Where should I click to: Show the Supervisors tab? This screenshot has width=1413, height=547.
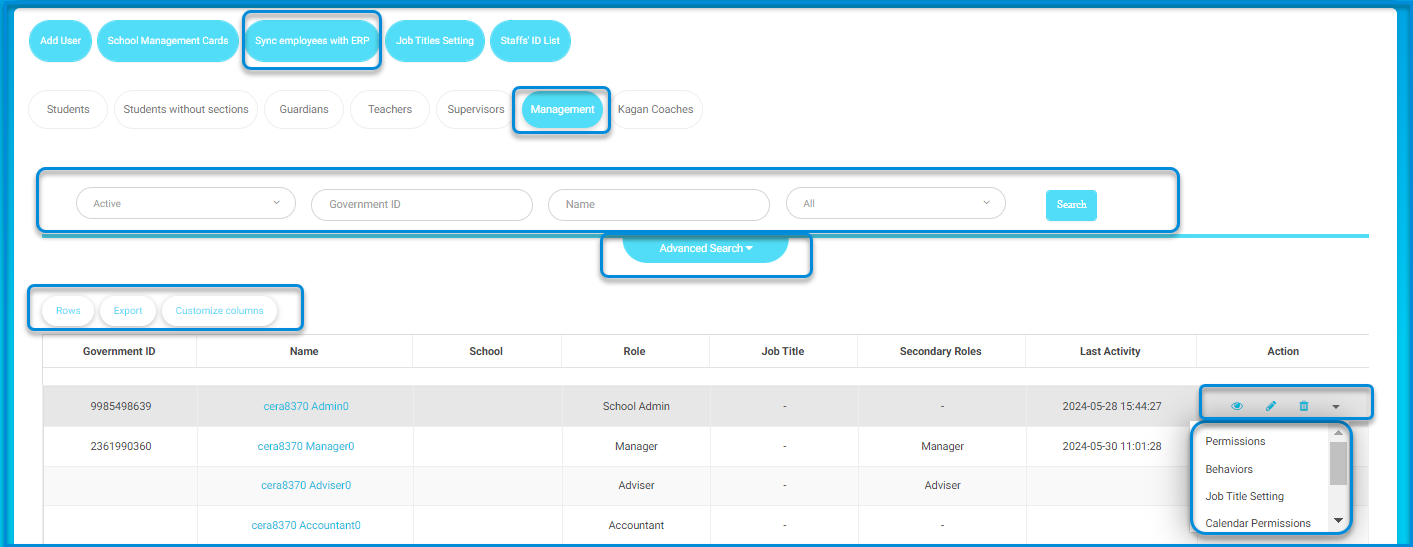pos(476,109)
